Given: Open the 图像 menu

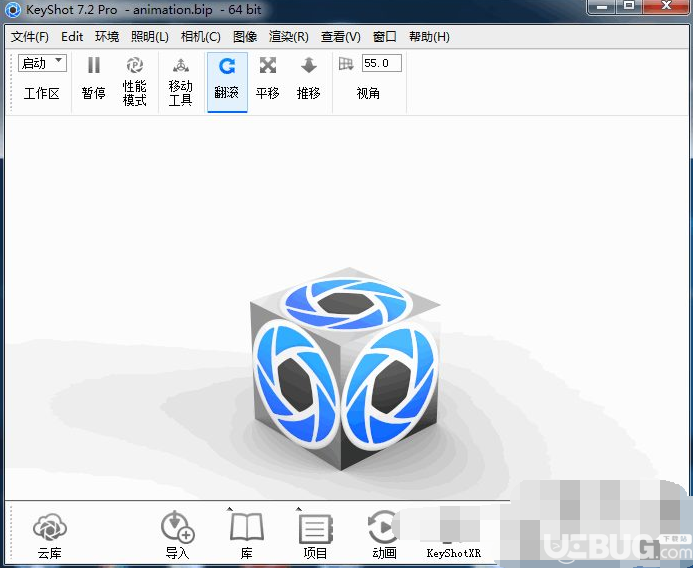Looking at the screenshot, I should coord(245,37).
